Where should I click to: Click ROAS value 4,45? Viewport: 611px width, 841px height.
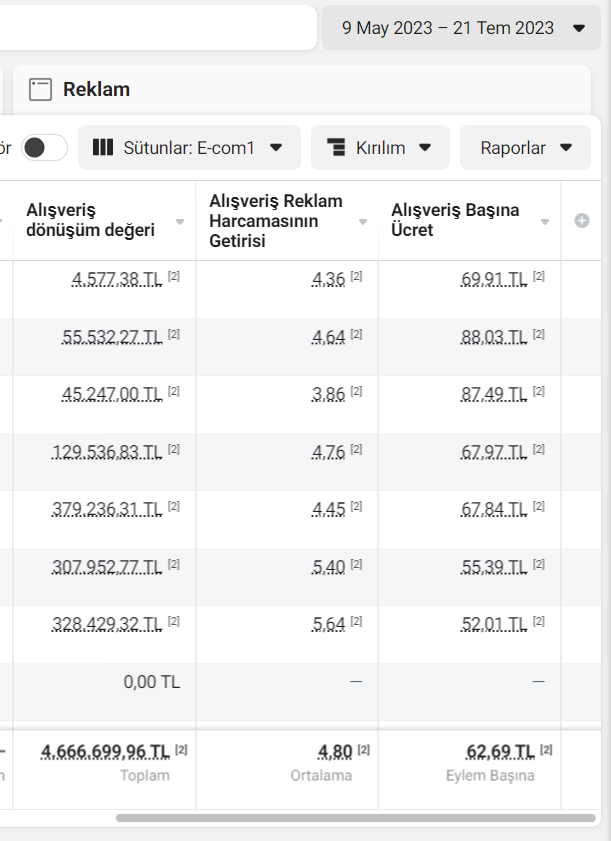pyautogui.click(x=328, y=509)
